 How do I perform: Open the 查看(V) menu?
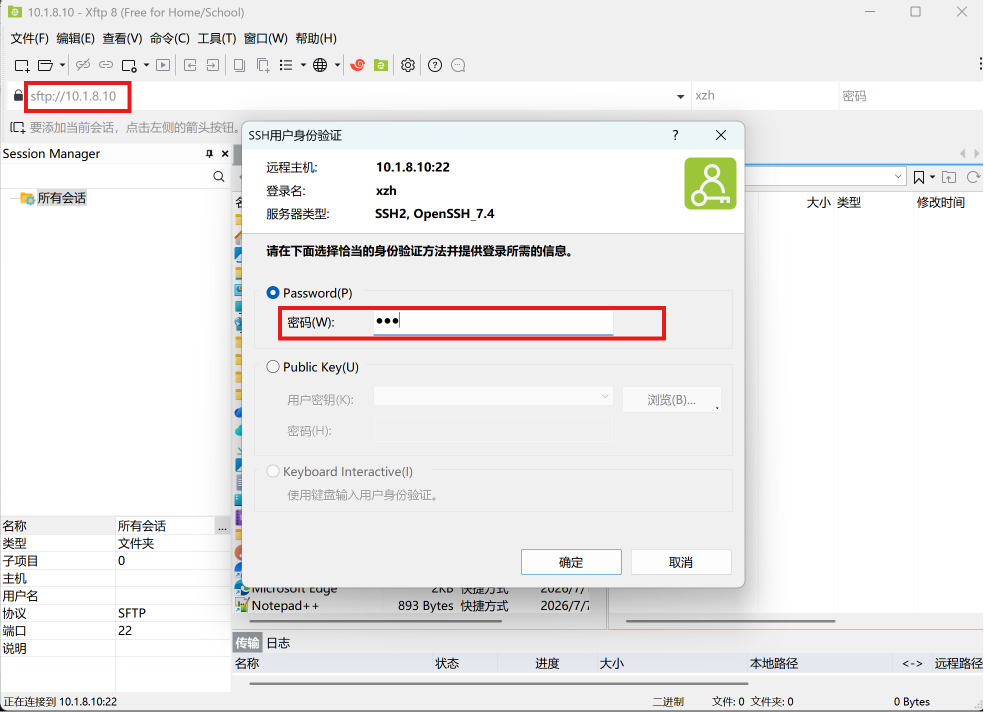point(122,39)
